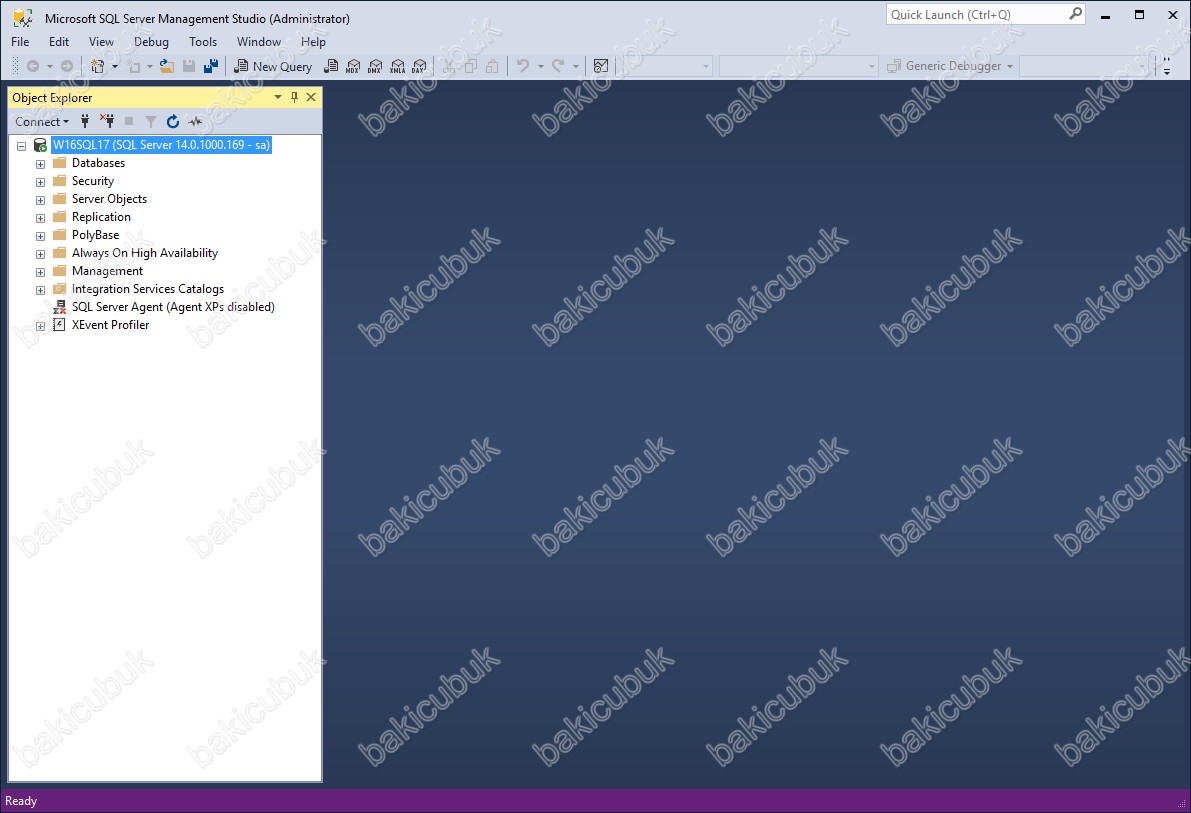1191x813 pixels.
Task: Click the XMLA query icon
Action: coord(397,66)
